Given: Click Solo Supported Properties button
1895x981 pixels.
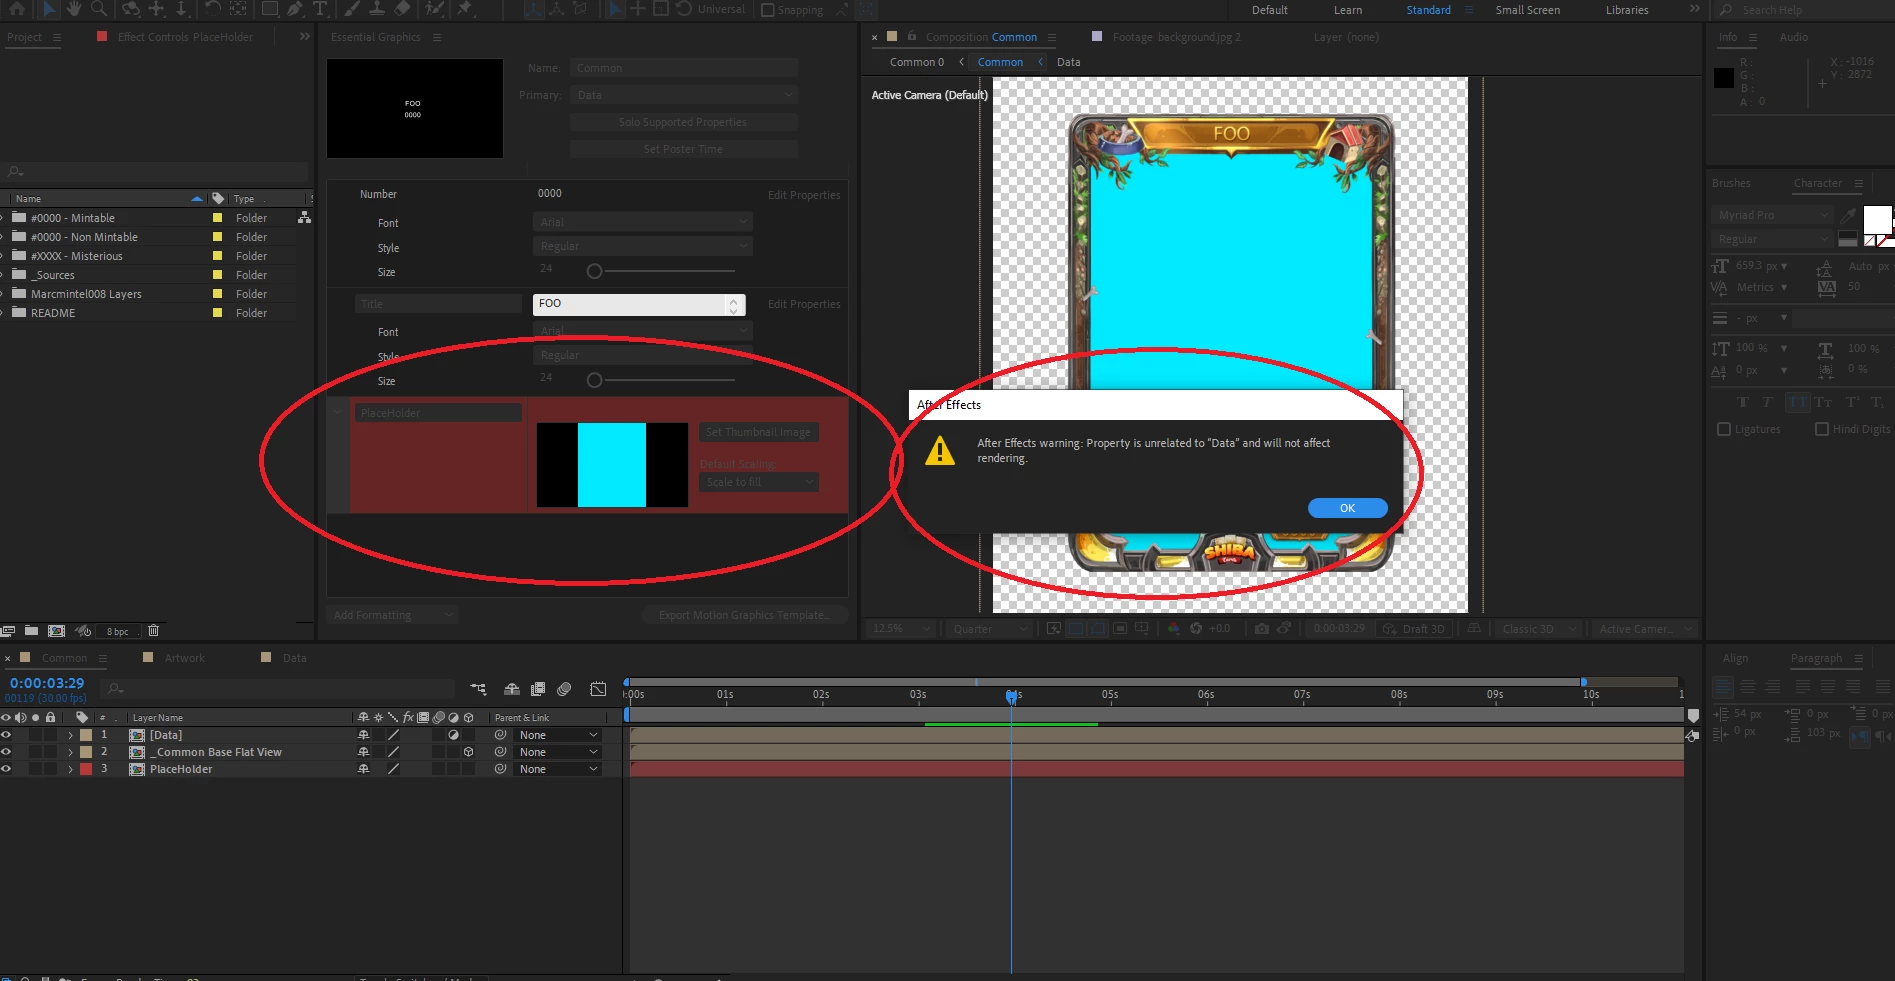Looking at the screenshot, I should pos(683,122).
